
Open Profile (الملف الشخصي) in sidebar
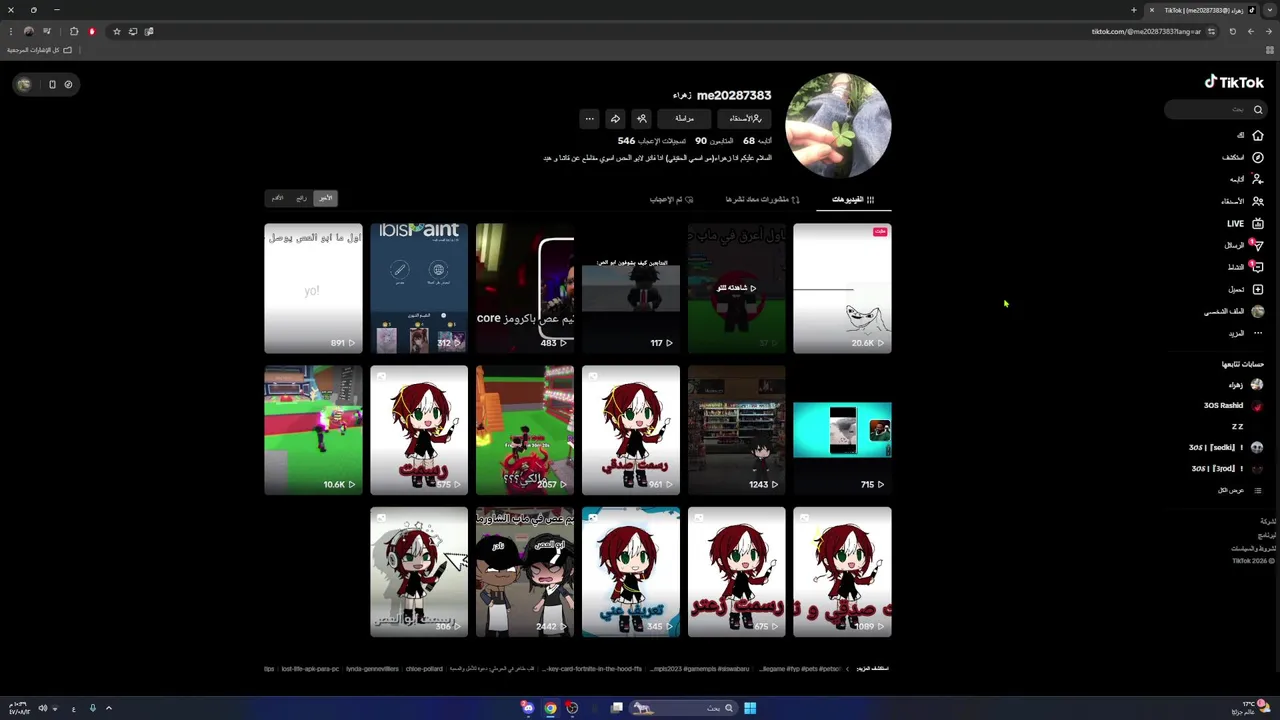(1234, 311)
